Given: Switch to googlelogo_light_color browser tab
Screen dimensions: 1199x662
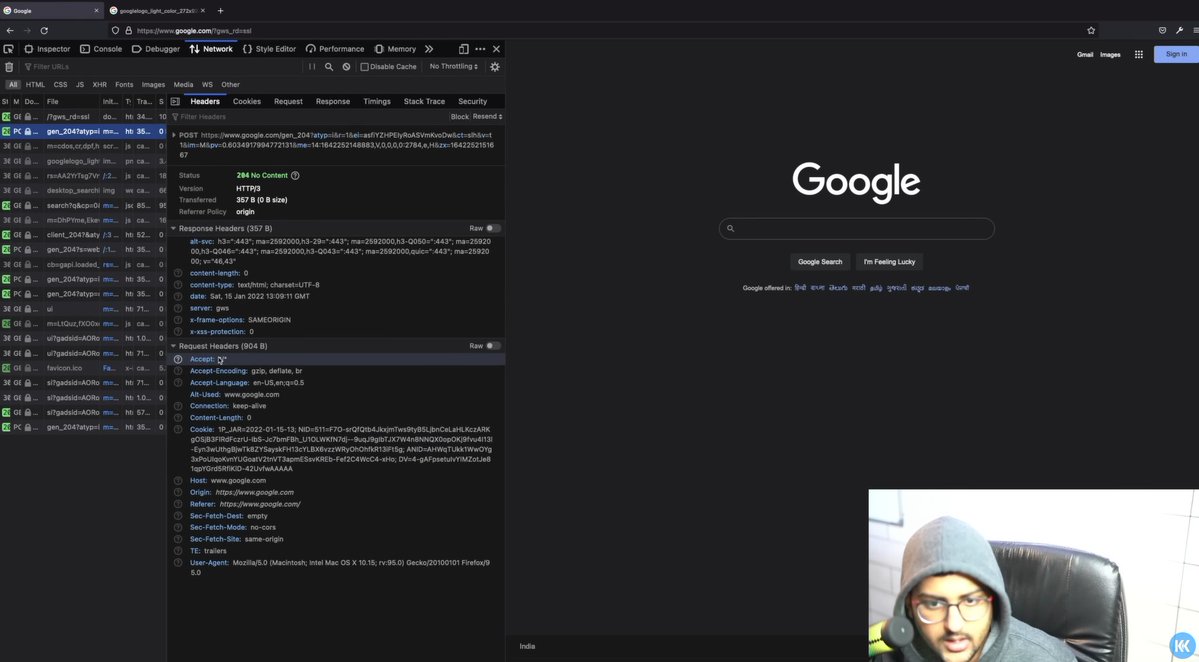Looking at the screenshot, I should coord(156,11).
